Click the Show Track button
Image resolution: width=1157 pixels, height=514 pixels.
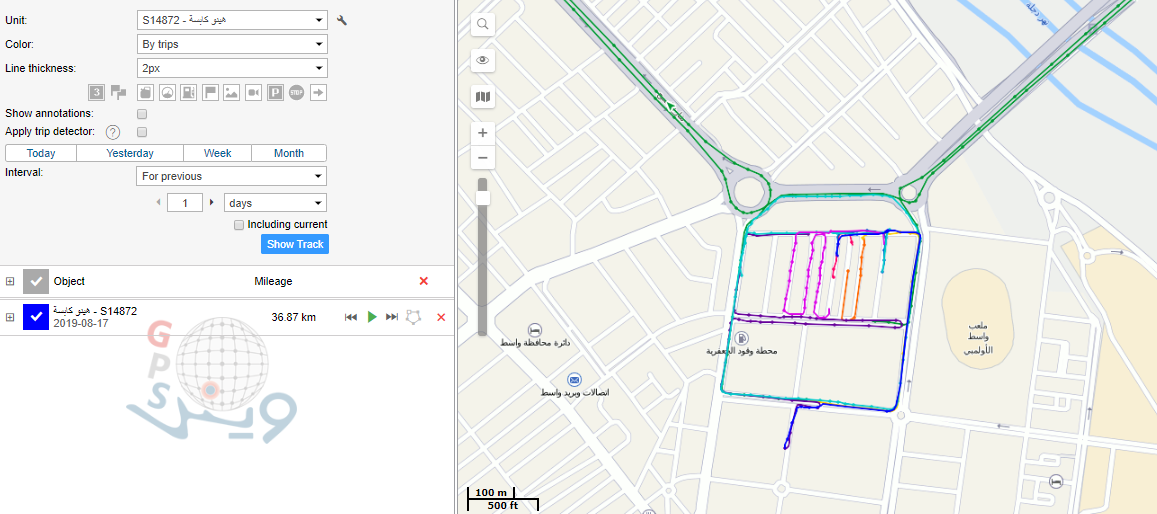coord(295,244)
